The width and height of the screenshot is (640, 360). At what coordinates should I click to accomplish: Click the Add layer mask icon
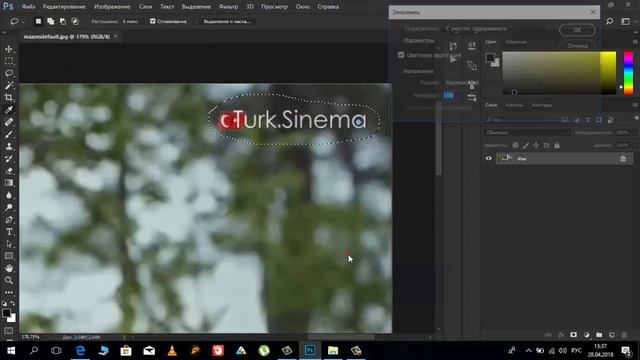point(573,335)
